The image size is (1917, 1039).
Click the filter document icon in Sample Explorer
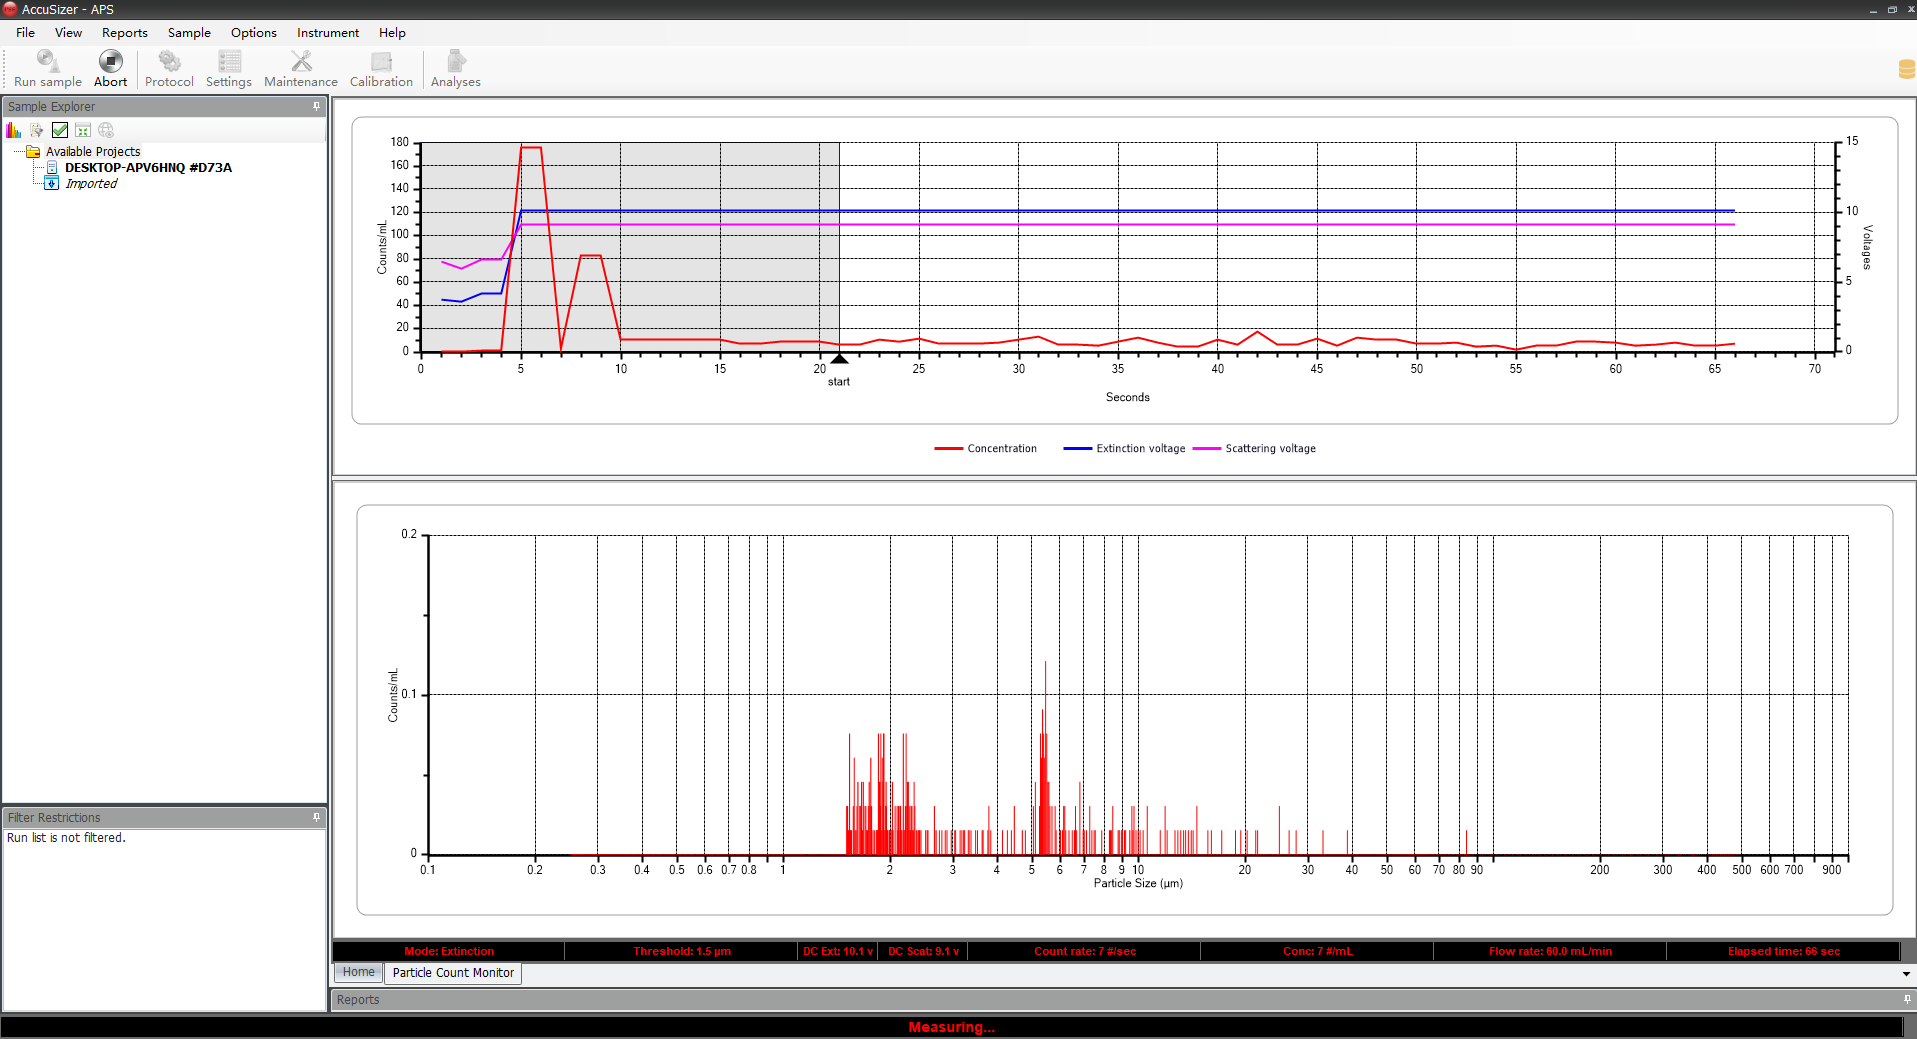37,130
